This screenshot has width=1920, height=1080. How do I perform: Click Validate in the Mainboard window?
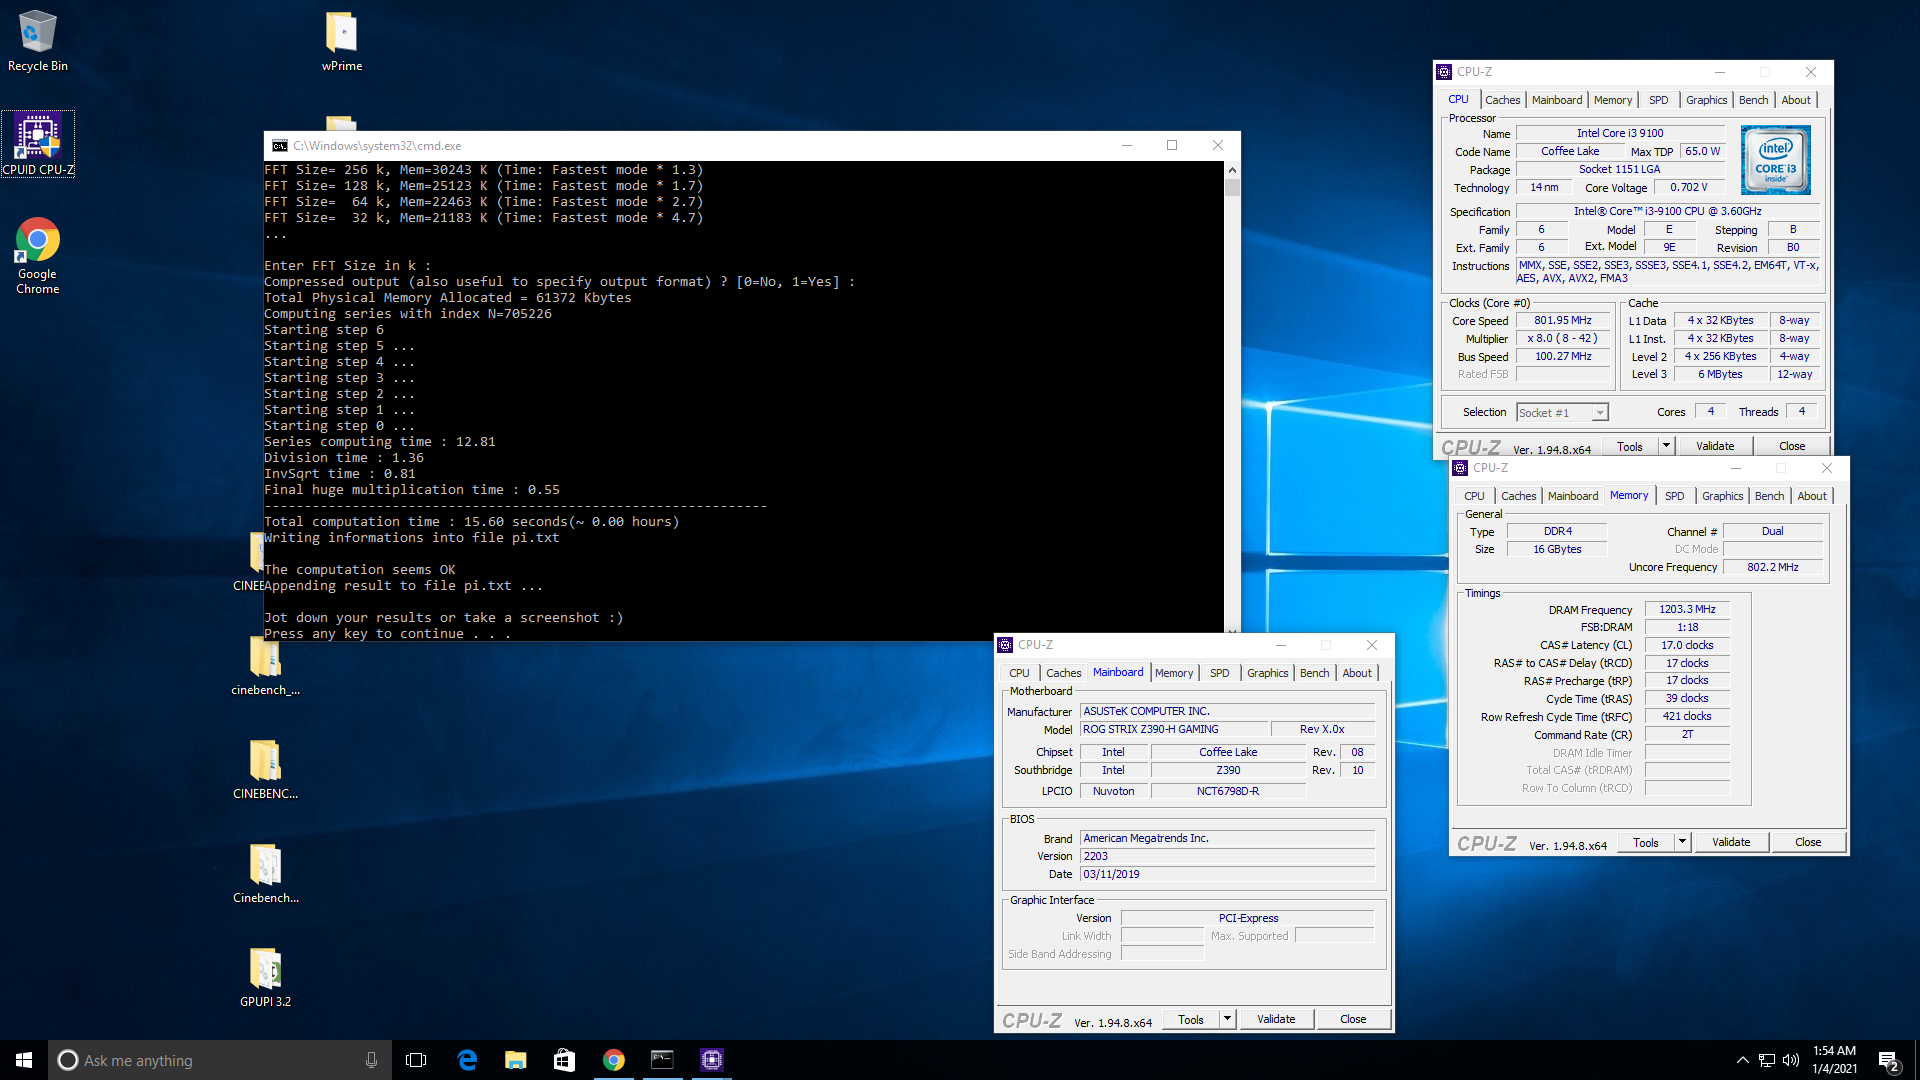coord(1276,1019)
